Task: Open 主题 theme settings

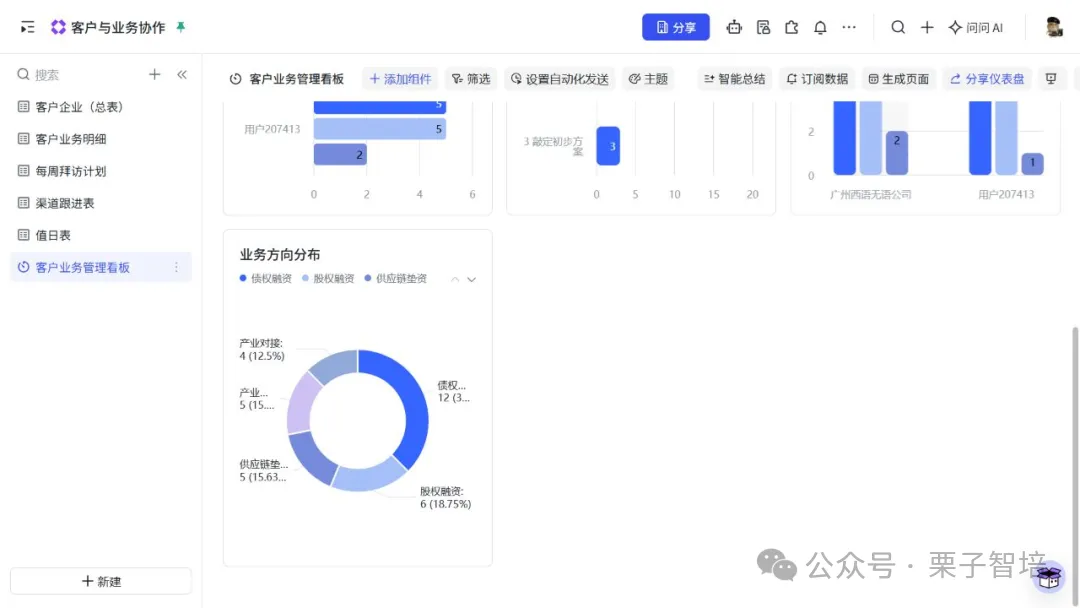Action: [x=648, y=79]
